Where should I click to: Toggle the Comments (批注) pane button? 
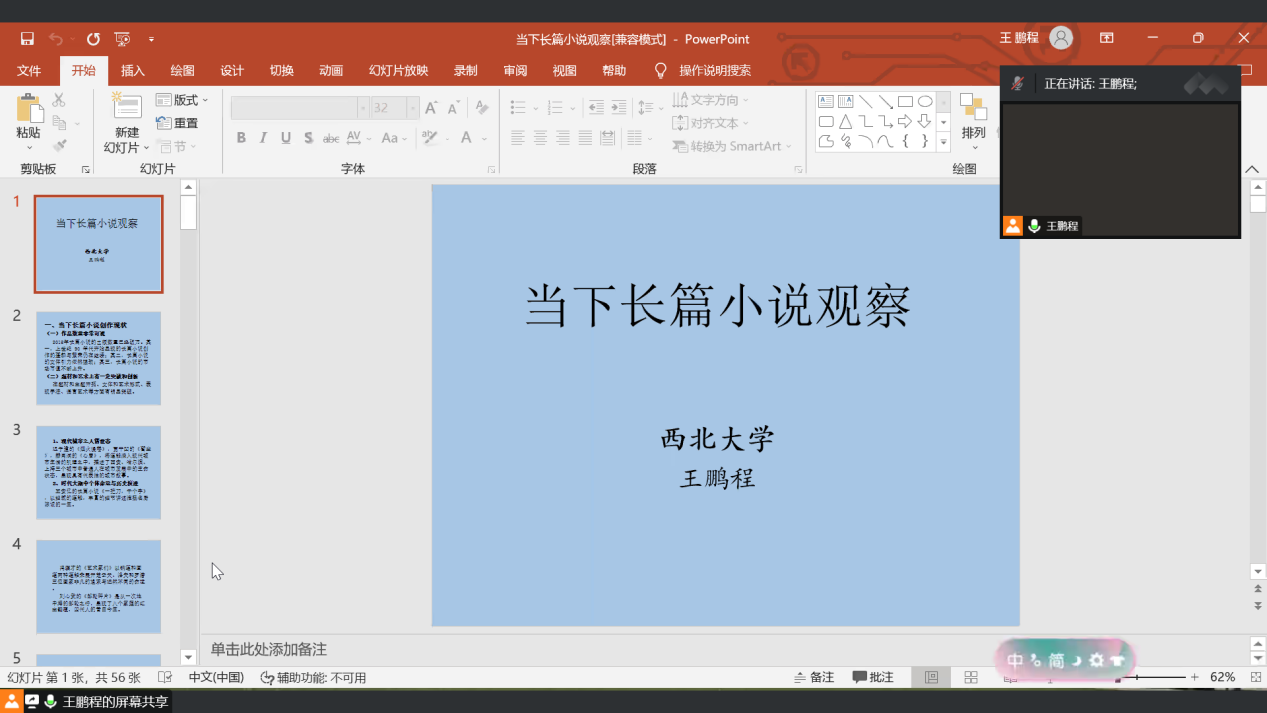coord(873,677)
